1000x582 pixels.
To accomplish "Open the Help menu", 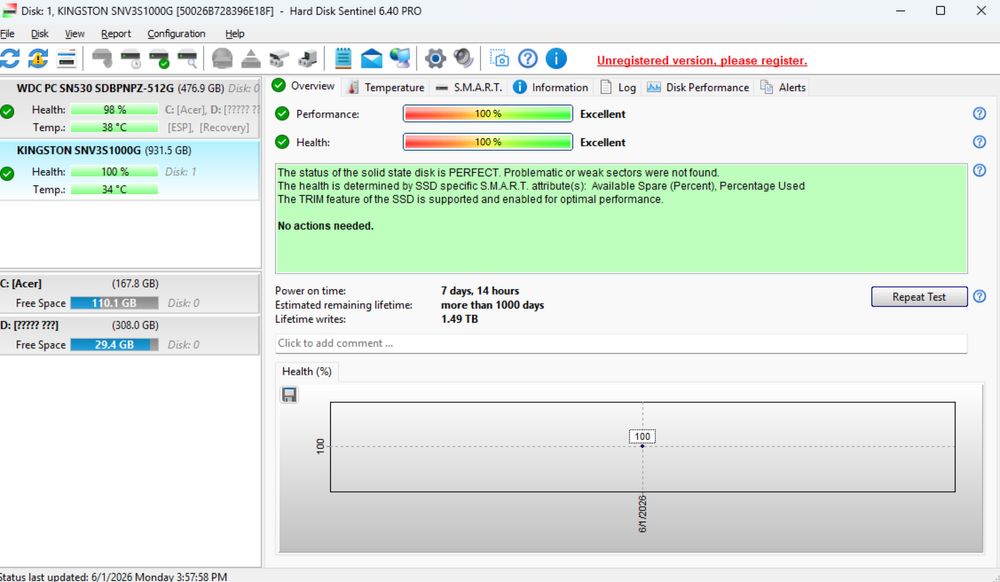I will (234, 34).
